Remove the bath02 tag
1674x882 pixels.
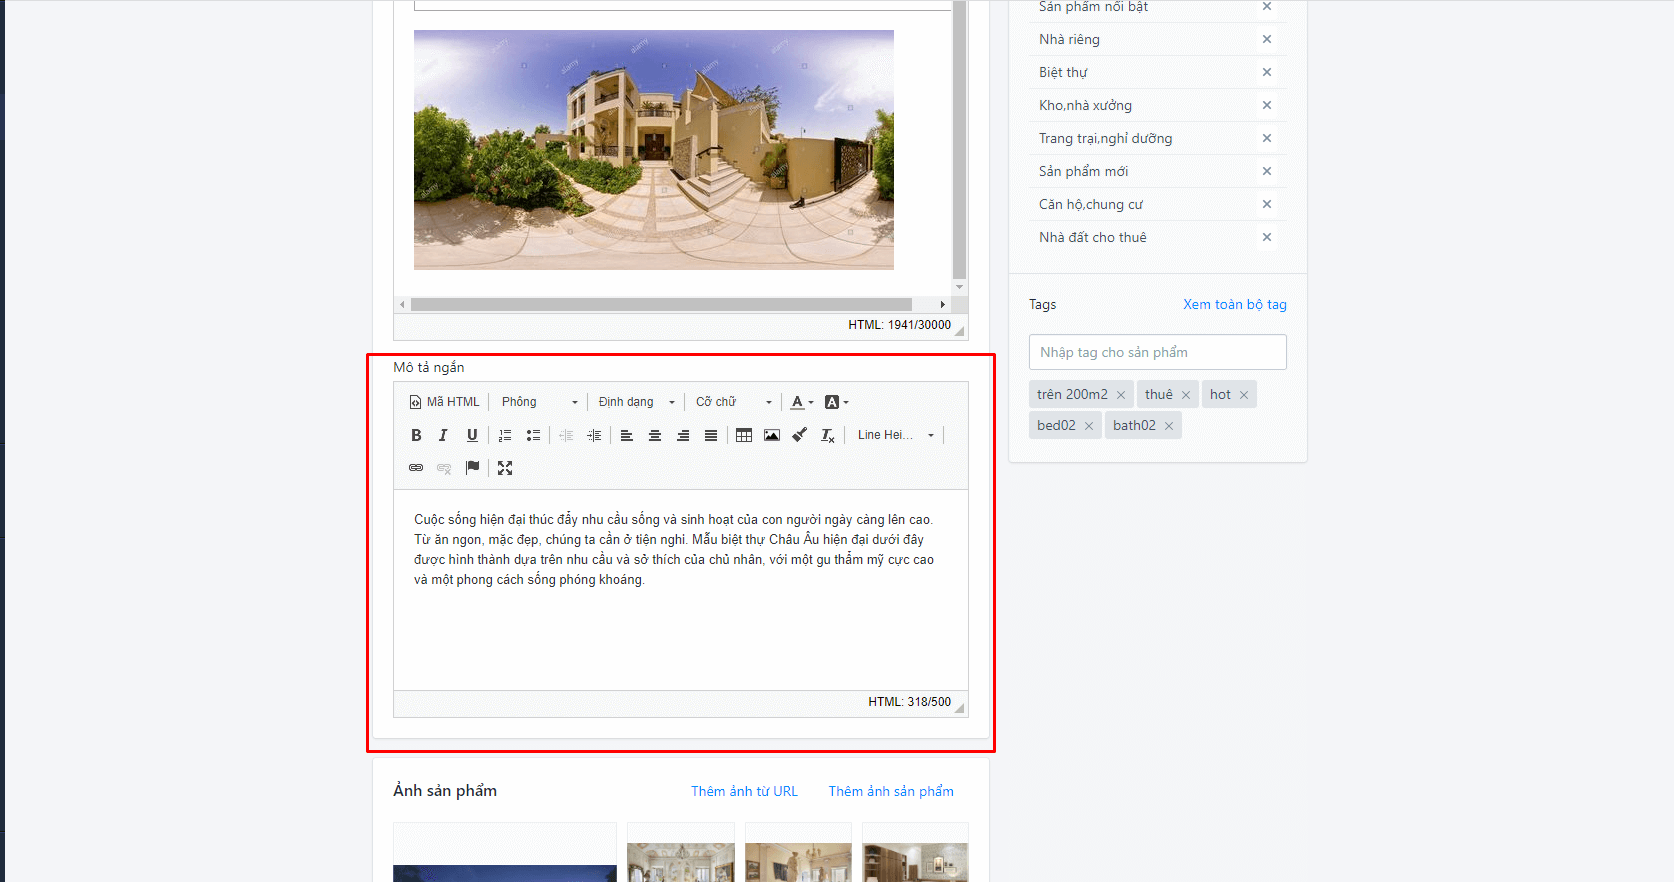[1169, 426]
